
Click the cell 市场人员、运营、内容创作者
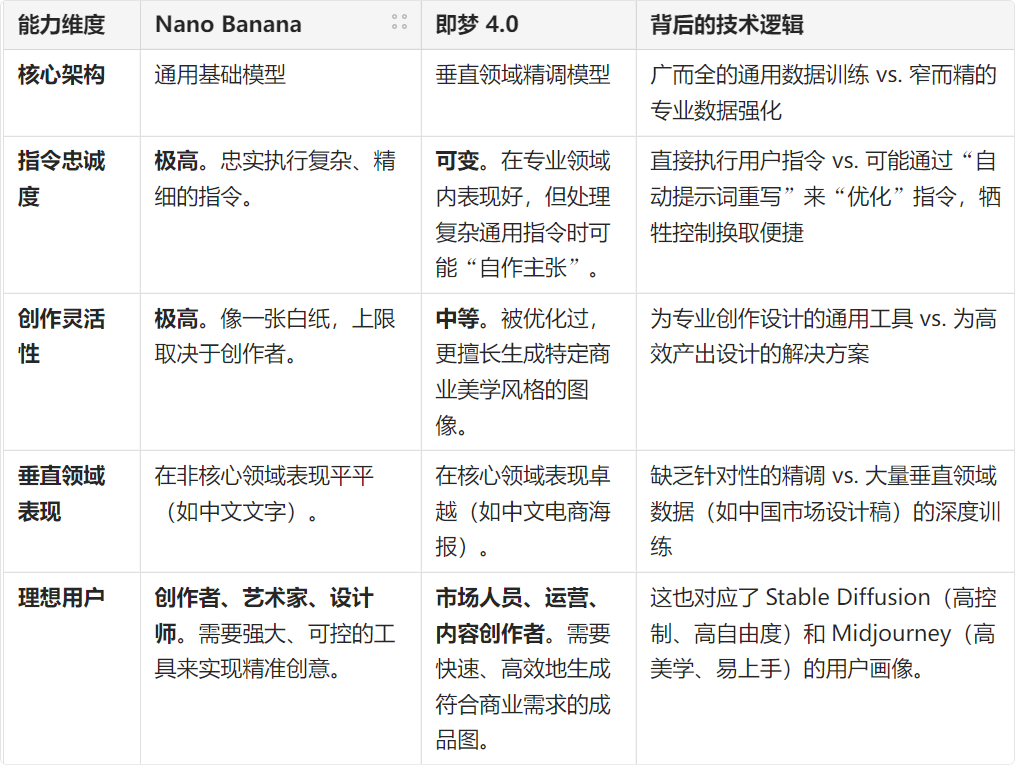click(529, 668)
